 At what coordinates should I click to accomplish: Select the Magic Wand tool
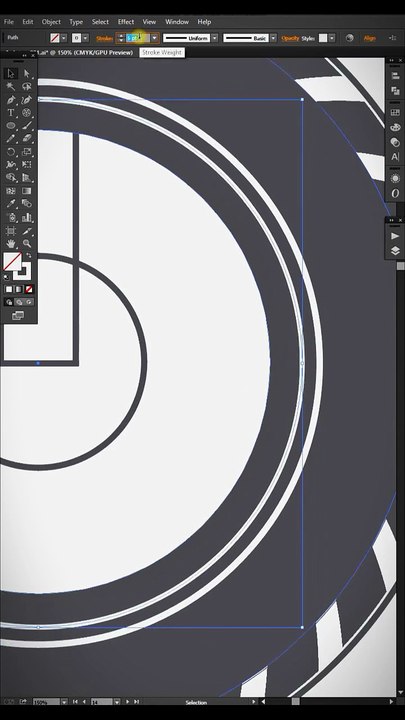[11, 87]
